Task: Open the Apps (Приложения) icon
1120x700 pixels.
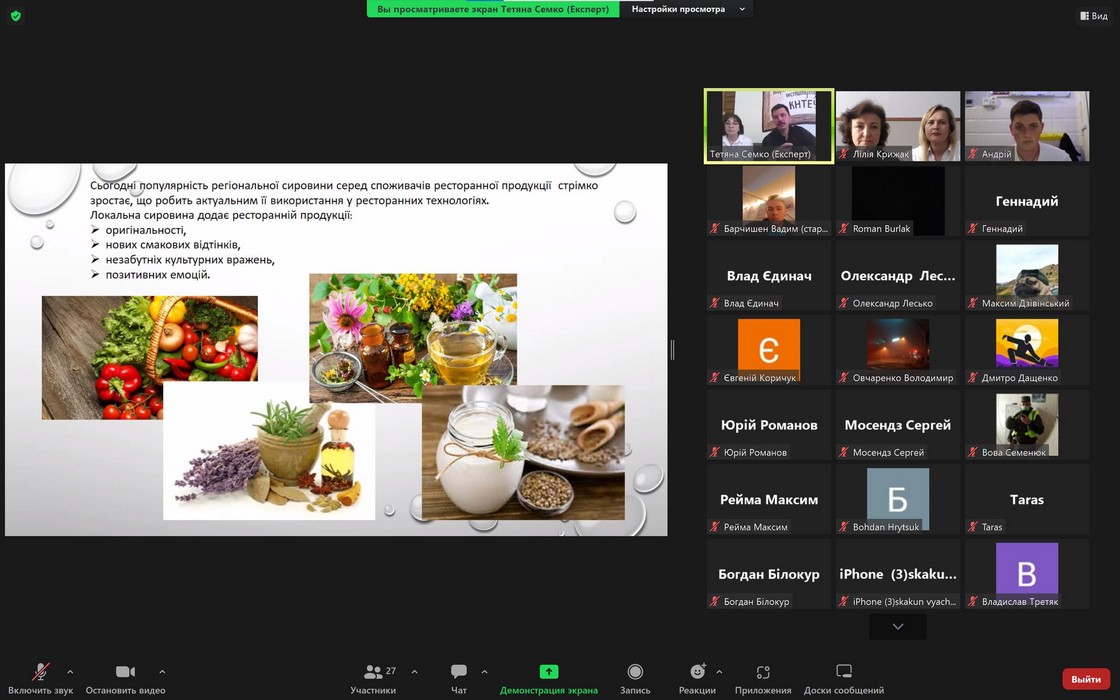Action: click(x=763, y=673)
